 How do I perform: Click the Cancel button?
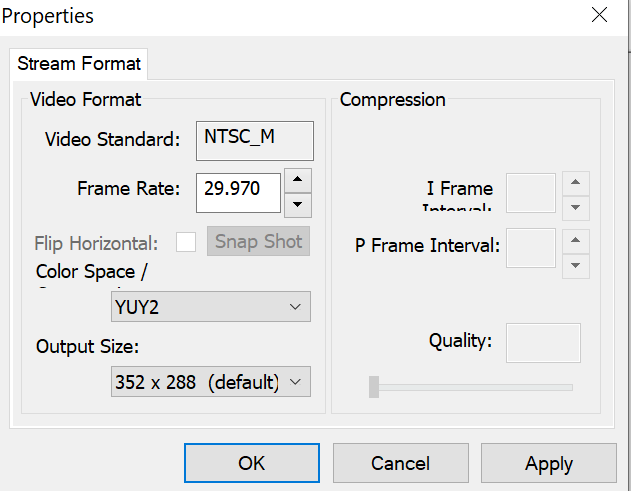pyautogui.click(x=400, y=463)
